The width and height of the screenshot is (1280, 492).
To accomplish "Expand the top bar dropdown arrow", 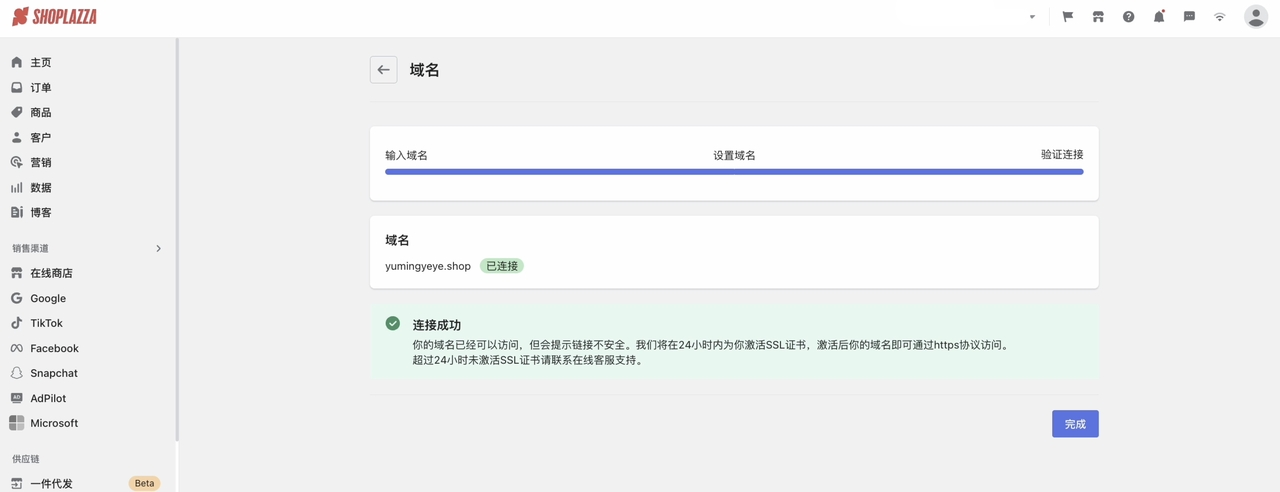I will pyautogui.click(x=1032, y=17).
